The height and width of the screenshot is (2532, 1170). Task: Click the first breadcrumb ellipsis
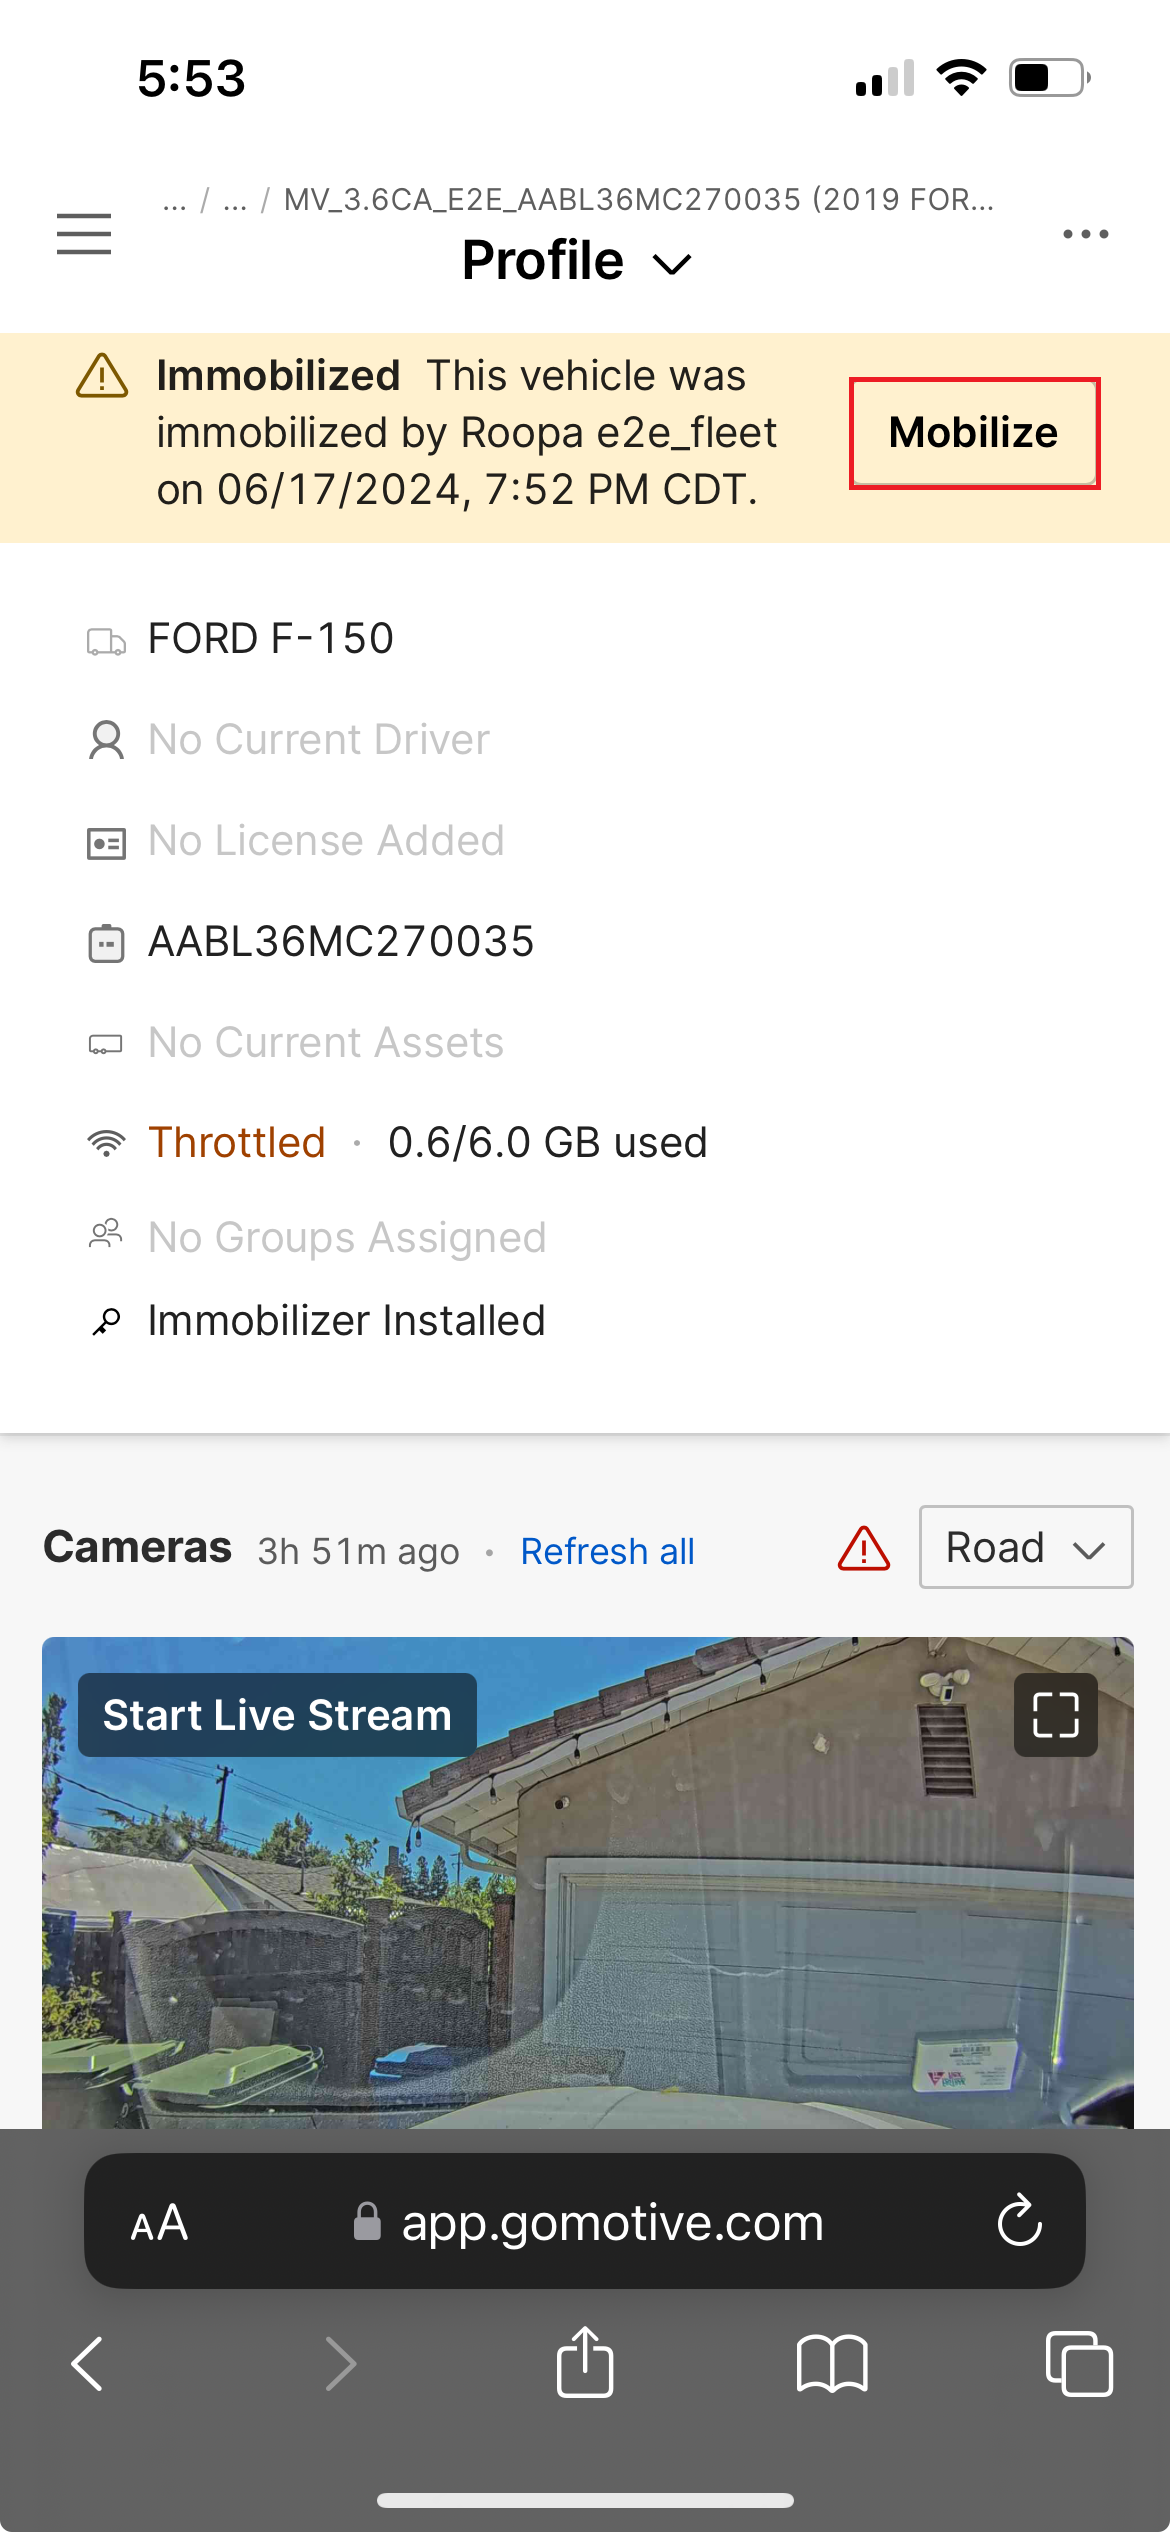(x=175, y=200)
